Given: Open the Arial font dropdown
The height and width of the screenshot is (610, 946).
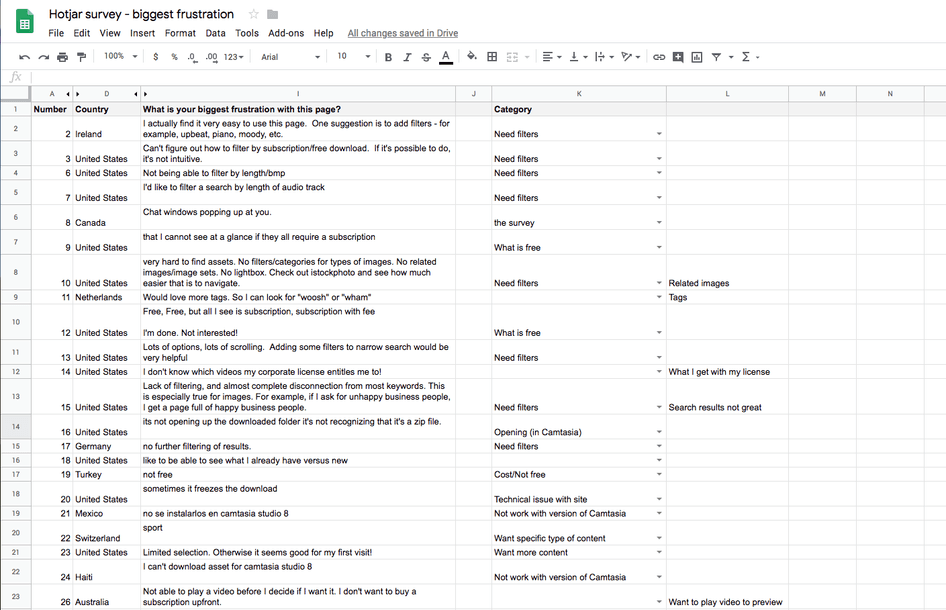Looking at the screenshot, I should [x=288, y=57].
